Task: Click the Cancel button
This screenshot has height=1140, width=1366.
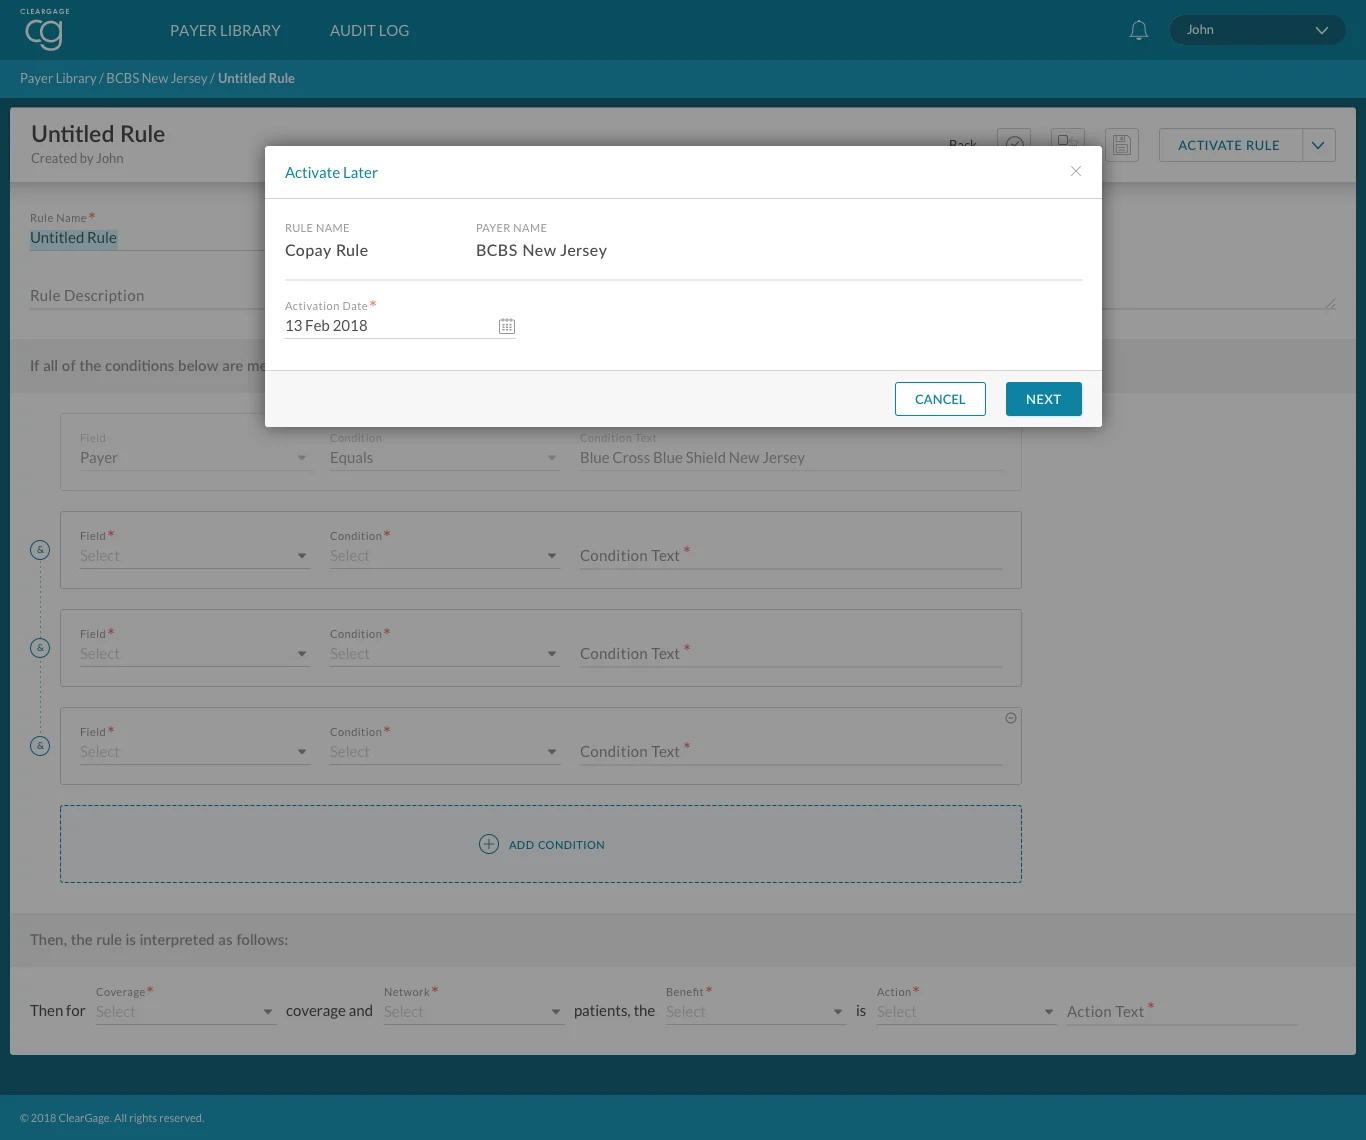Action: click(940, 399)
